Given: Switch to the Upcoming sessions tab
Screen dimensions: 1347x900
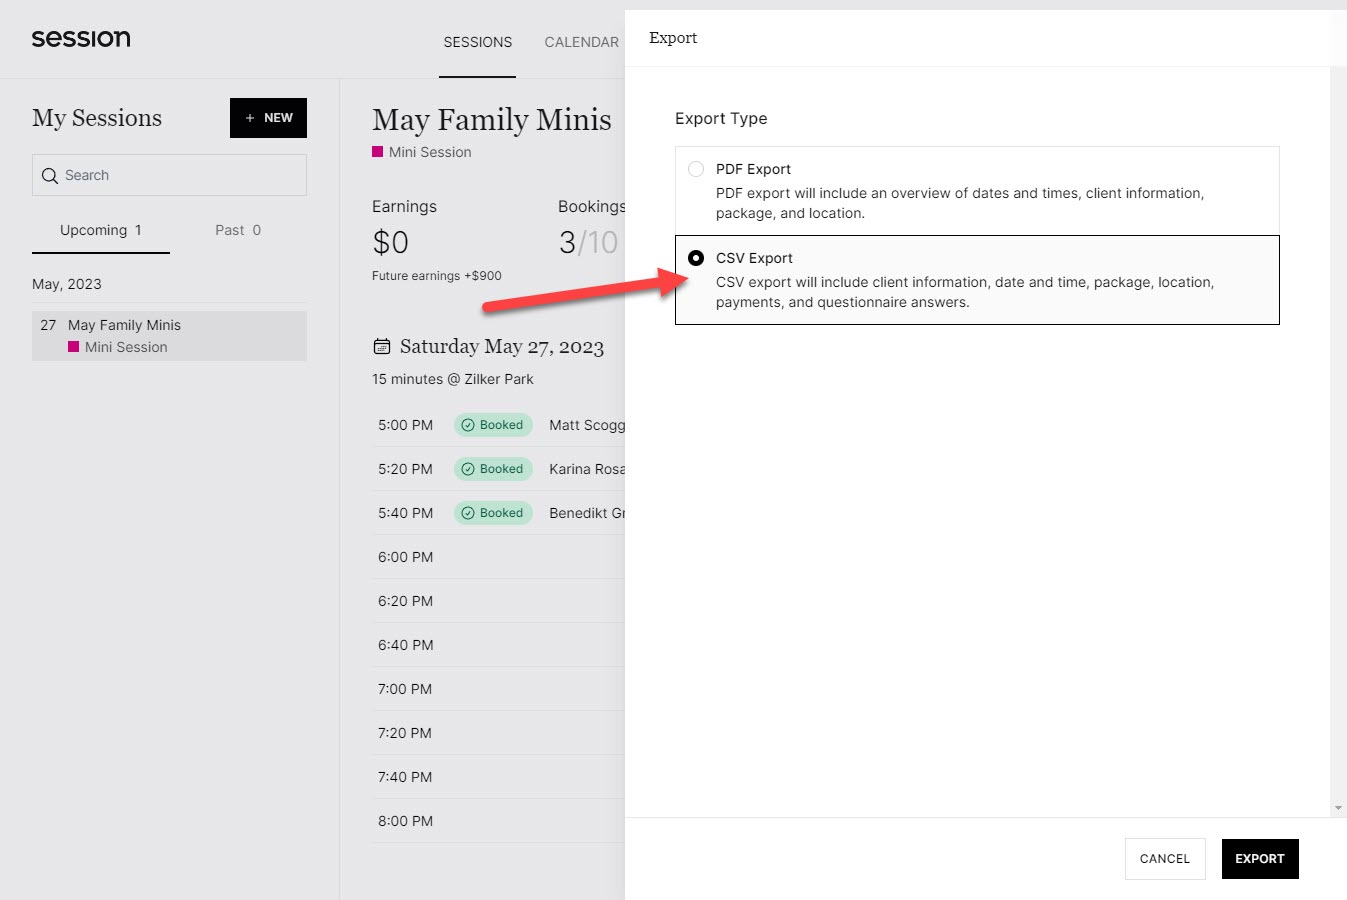Looking at the screenshot, I should click(101, 230).
